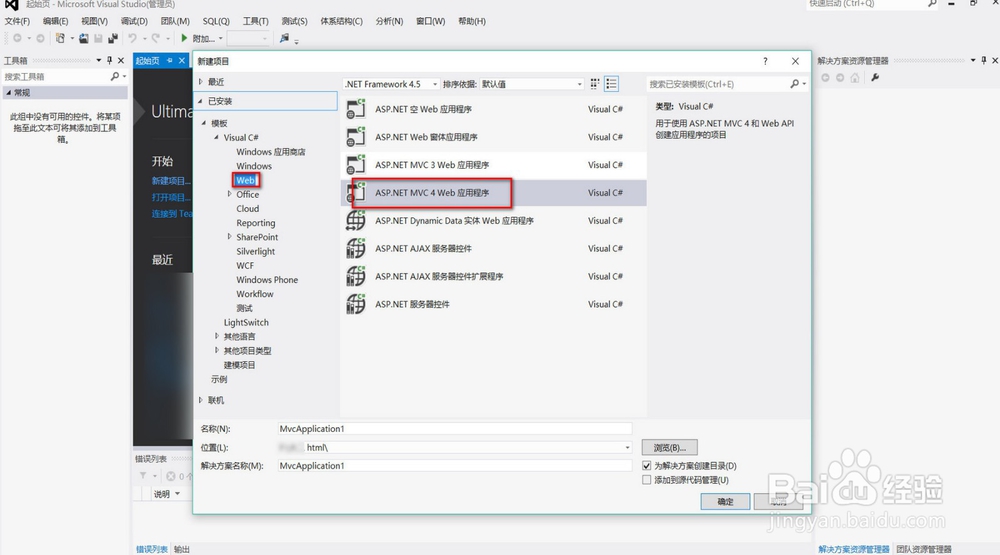Select ASP.NET MVC 4 Web 应用程序 template

(x=494, y=193)
